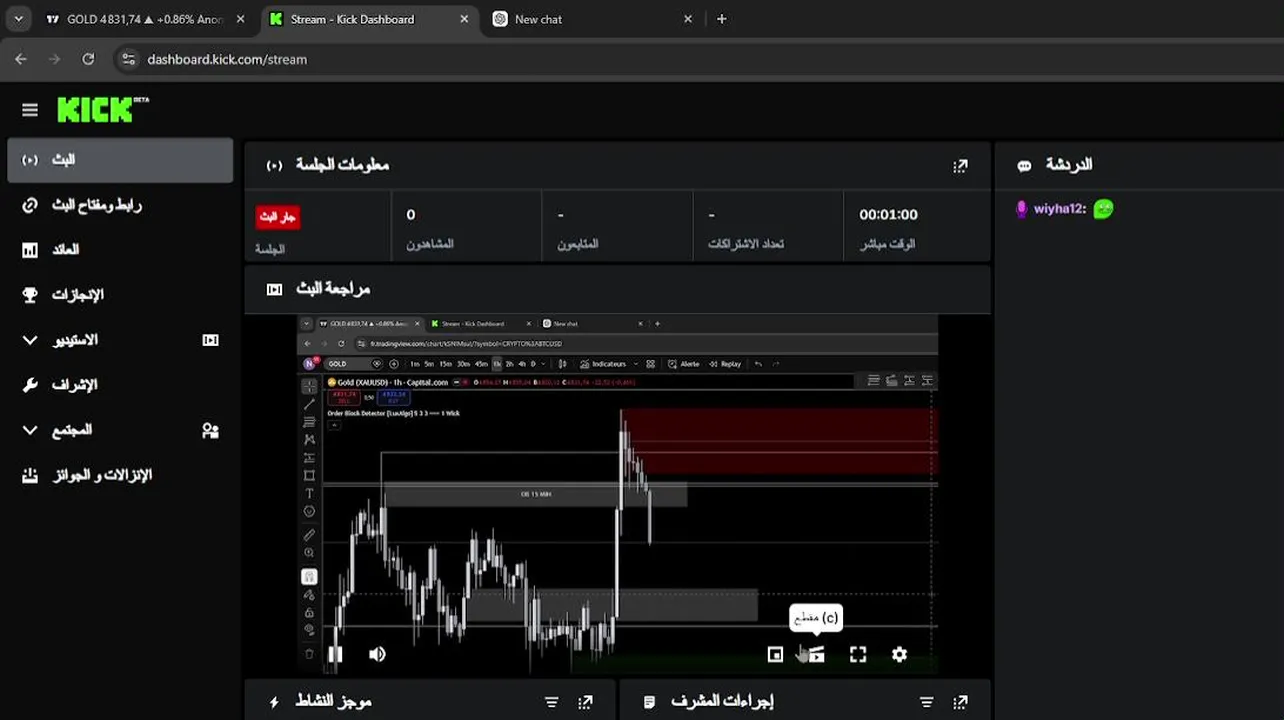Reload the dashboard page
Screen dimensions: 1284x720
point(88,59)
